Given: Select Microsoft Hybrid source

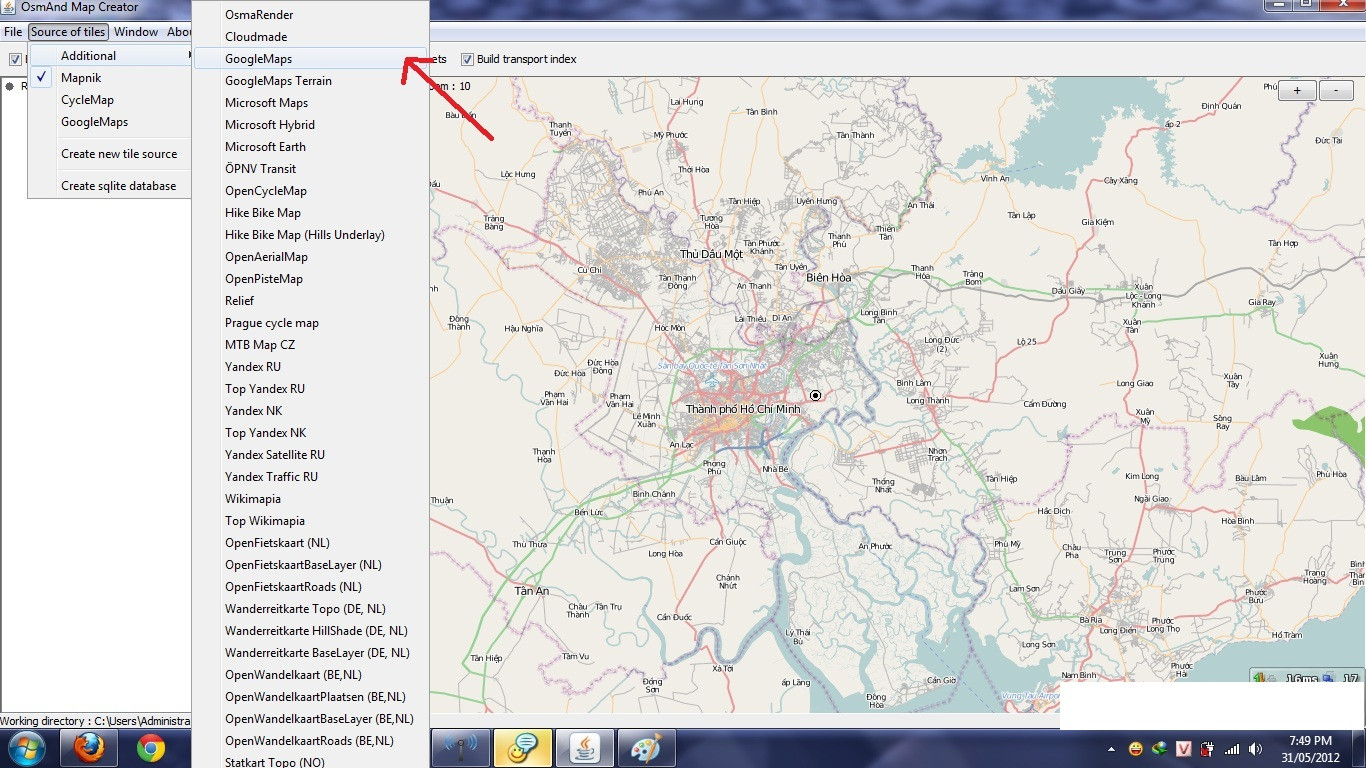Looking at the screenshot, I should coord(311,125).
